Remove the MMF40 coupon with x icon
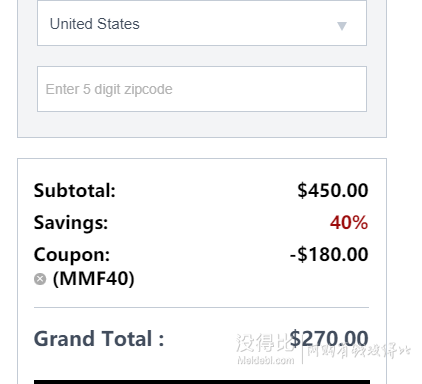The width and height of the screenshot is (422, 384). click(x=40, y=279)
